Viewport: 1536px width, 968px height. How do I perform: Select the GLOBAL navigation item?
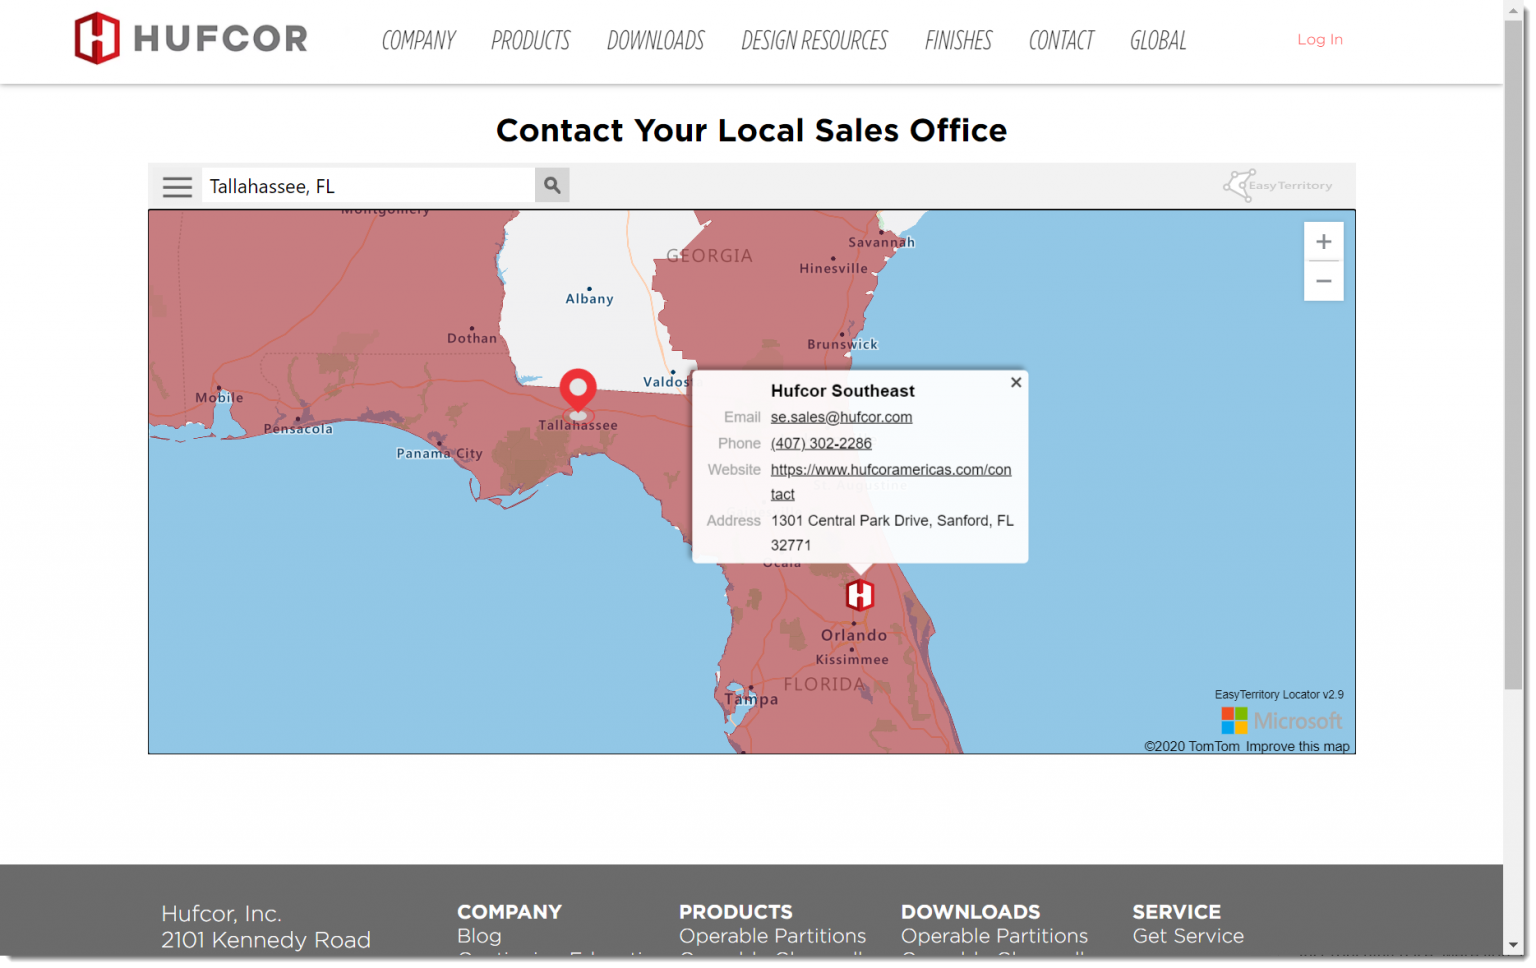click(1157, 40)
